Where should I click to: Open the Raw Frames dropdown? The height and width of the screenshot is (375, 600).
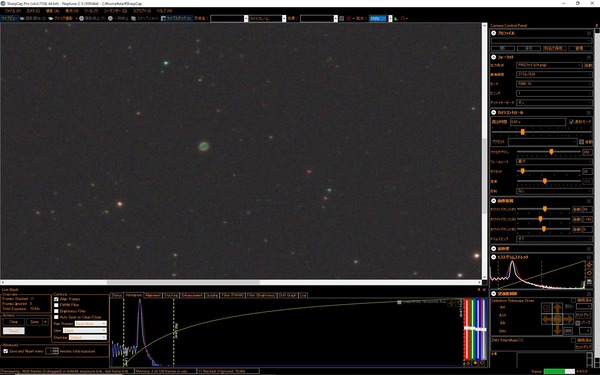point(91,324)
